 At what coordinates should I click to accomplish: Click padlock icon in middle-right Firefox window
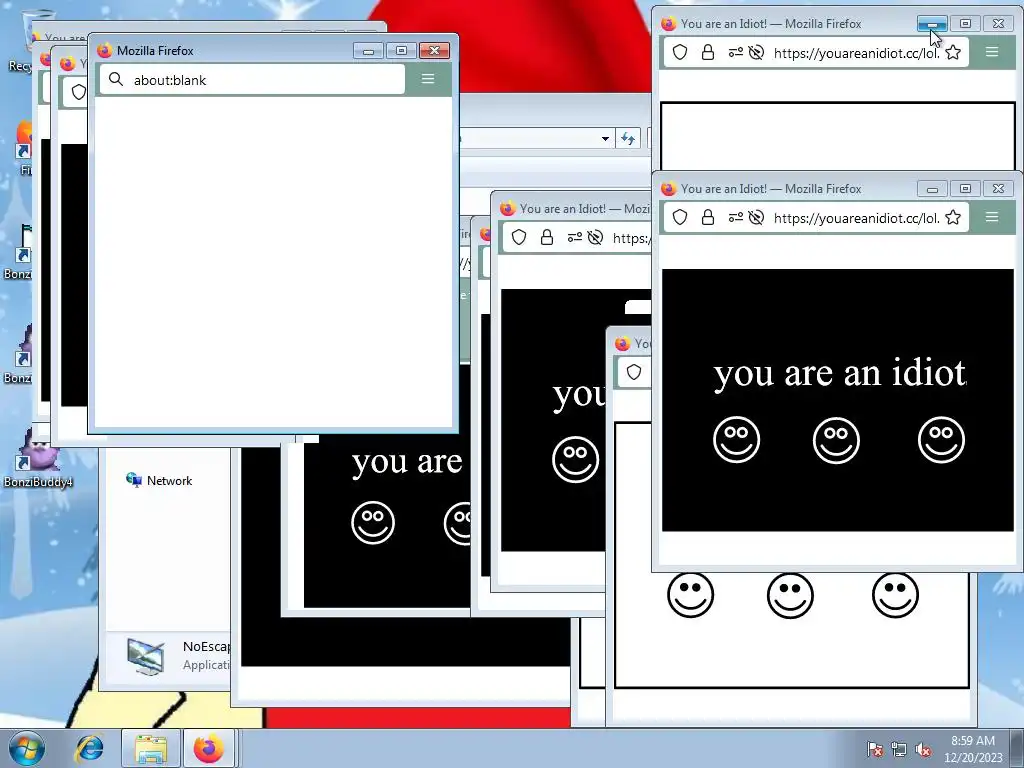(x=708, y=217)
